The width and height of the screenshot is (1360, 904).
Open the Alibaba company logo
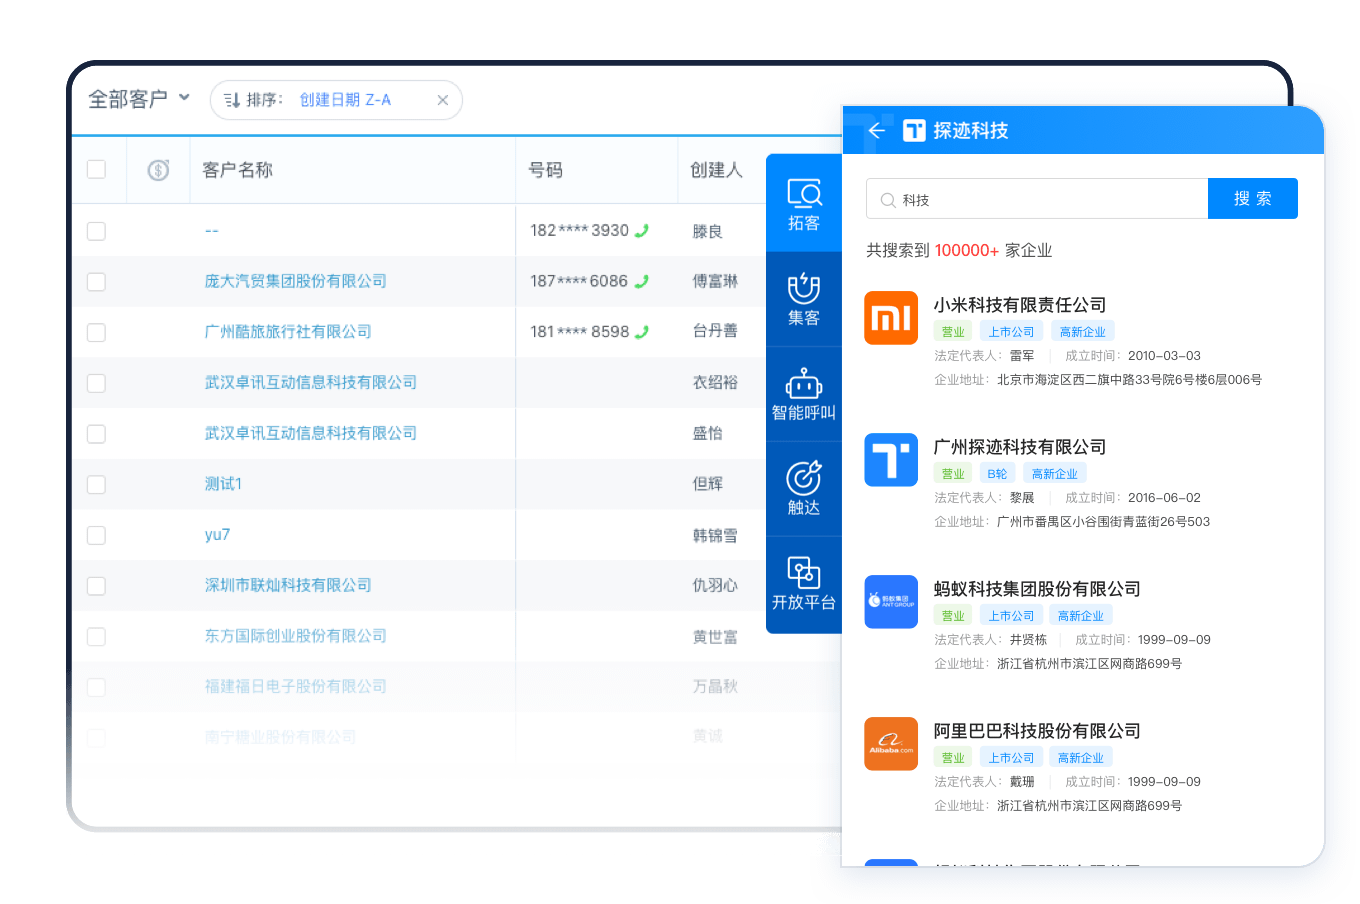point(891,744)
